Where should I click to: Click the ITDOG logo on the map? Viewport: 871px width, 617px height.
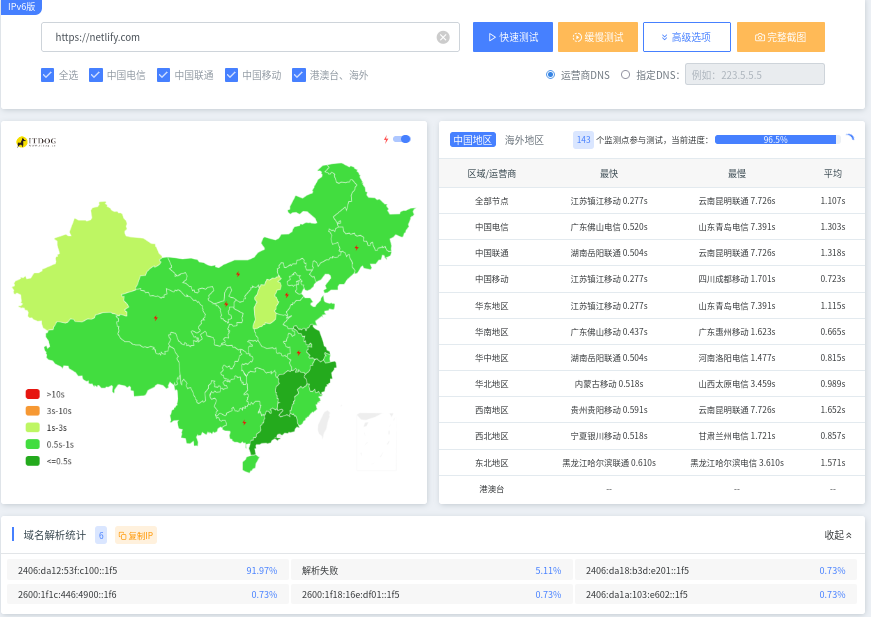pos(37,142)
